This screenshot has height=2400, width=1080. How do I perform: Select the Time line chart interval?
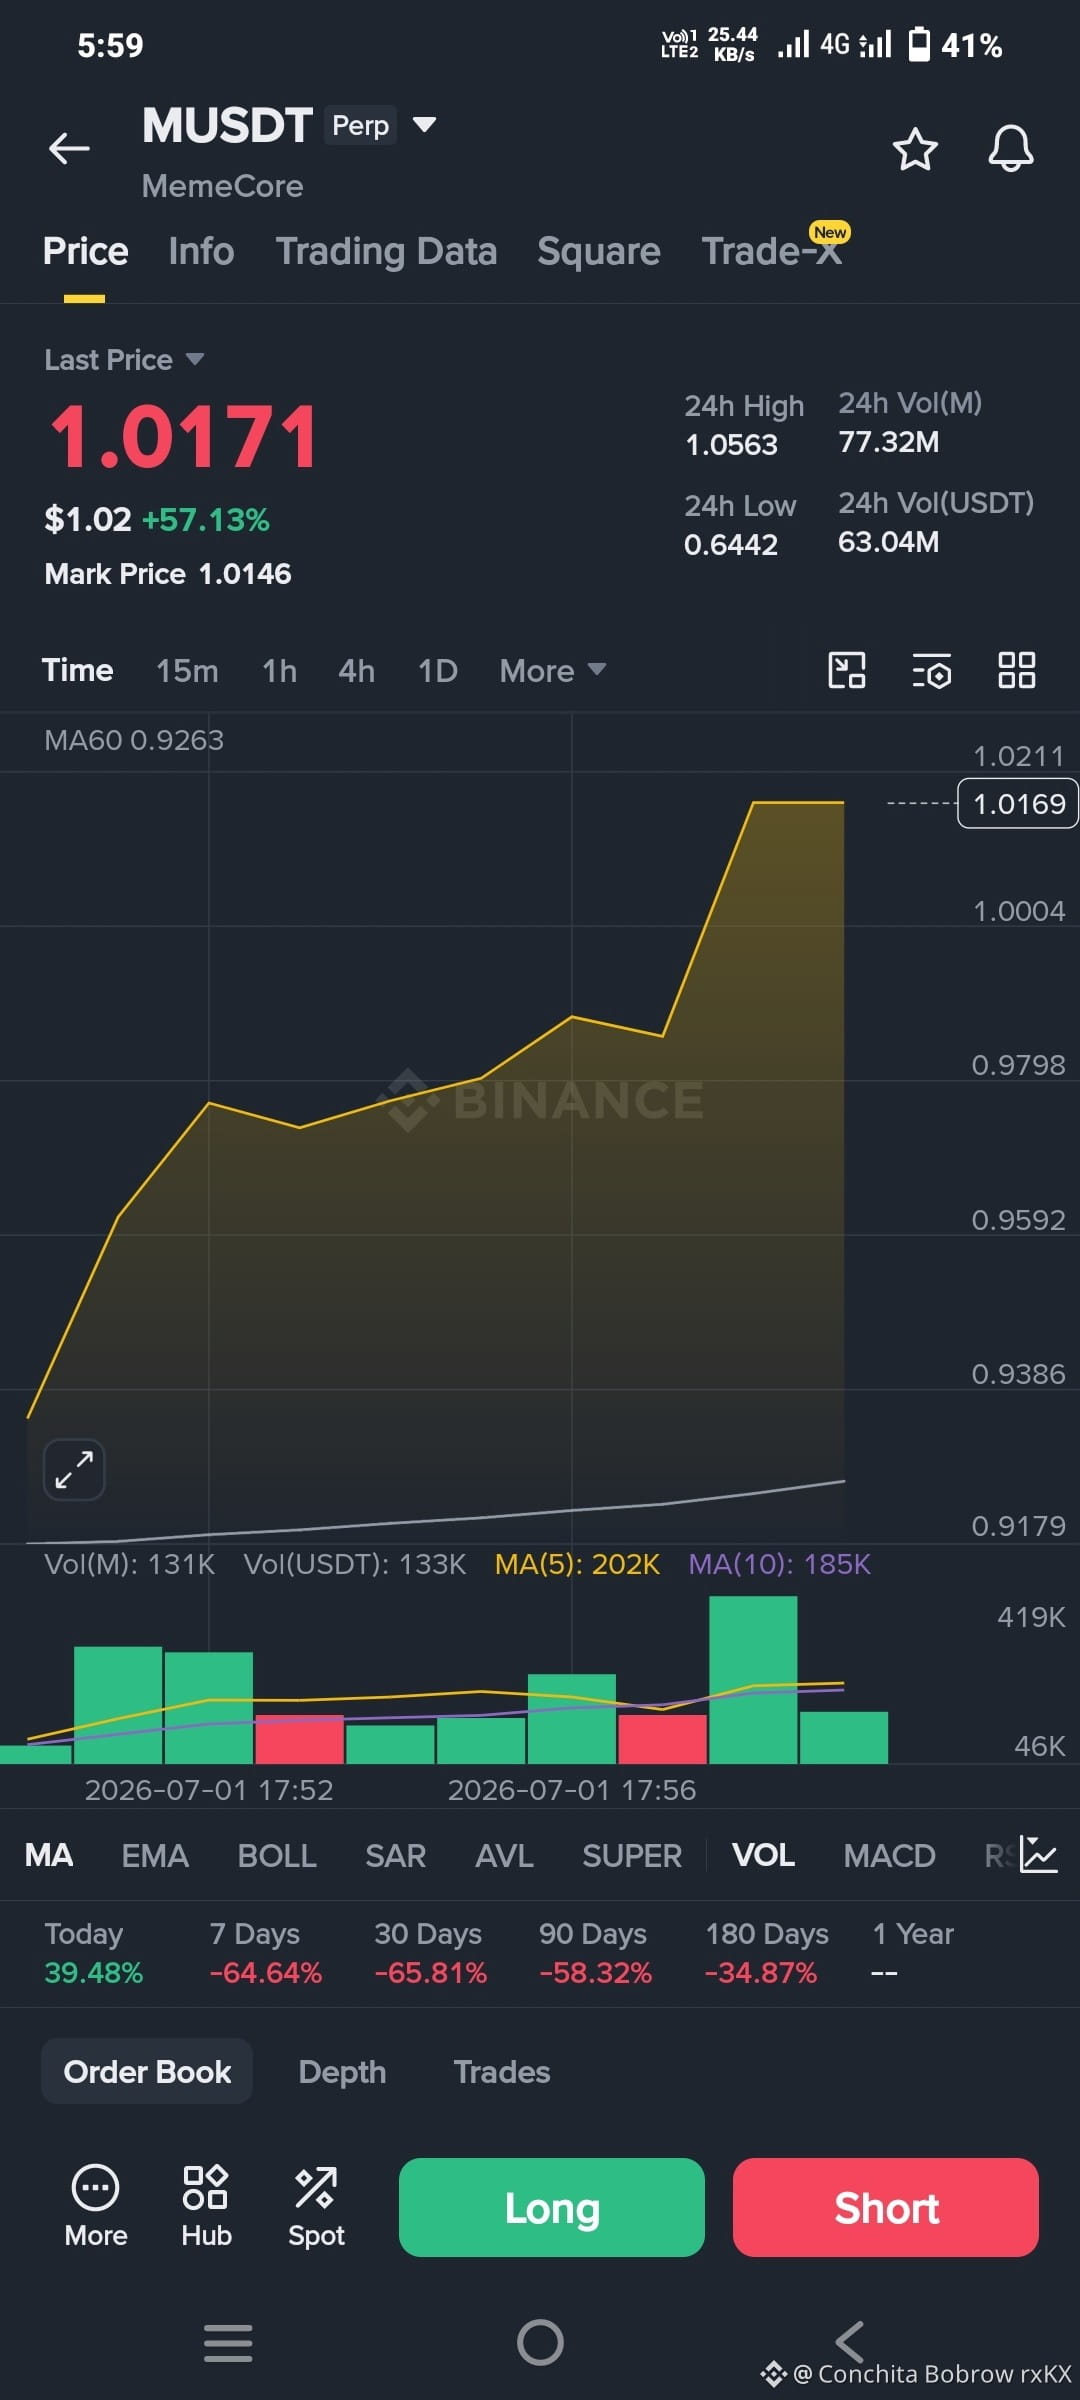[77, 670]
